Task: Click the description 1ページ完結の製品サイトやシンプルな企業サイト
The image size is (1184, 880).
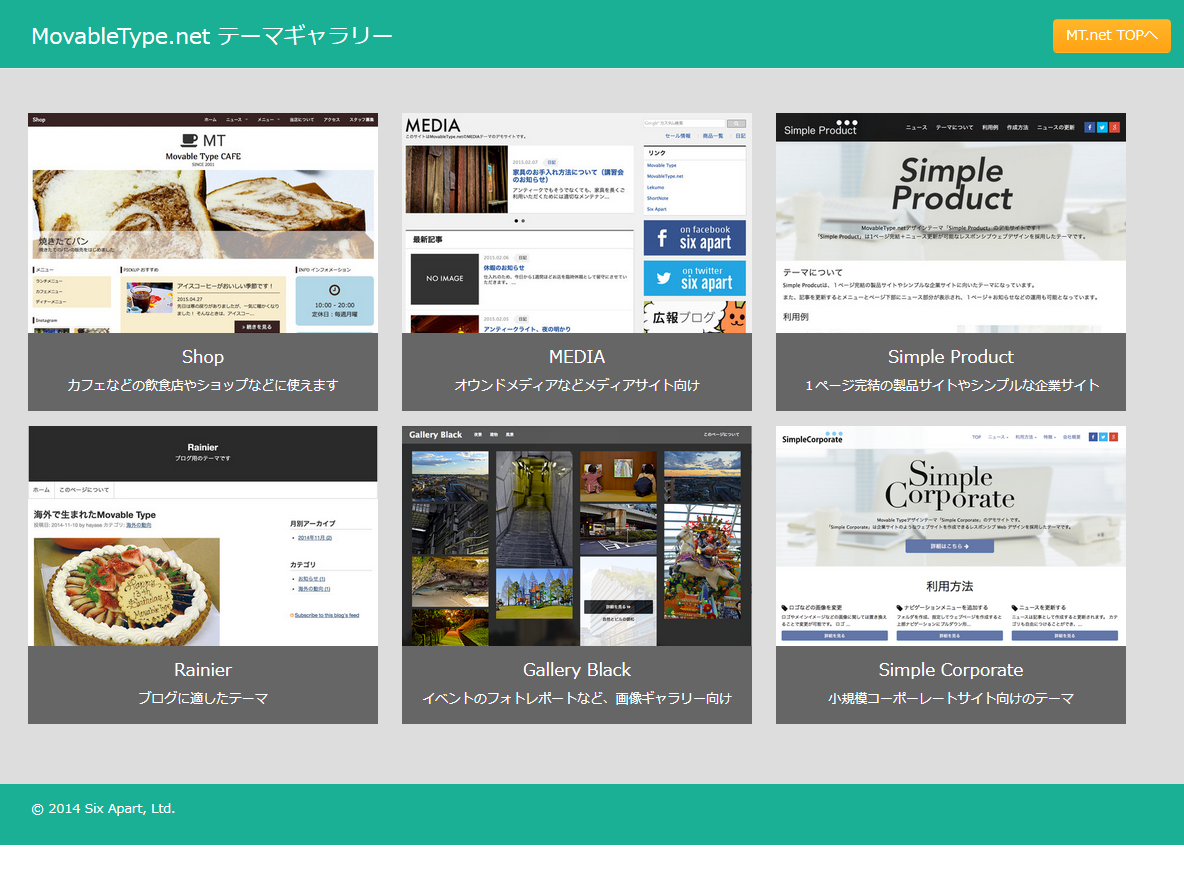Action: tap(951, 385)
